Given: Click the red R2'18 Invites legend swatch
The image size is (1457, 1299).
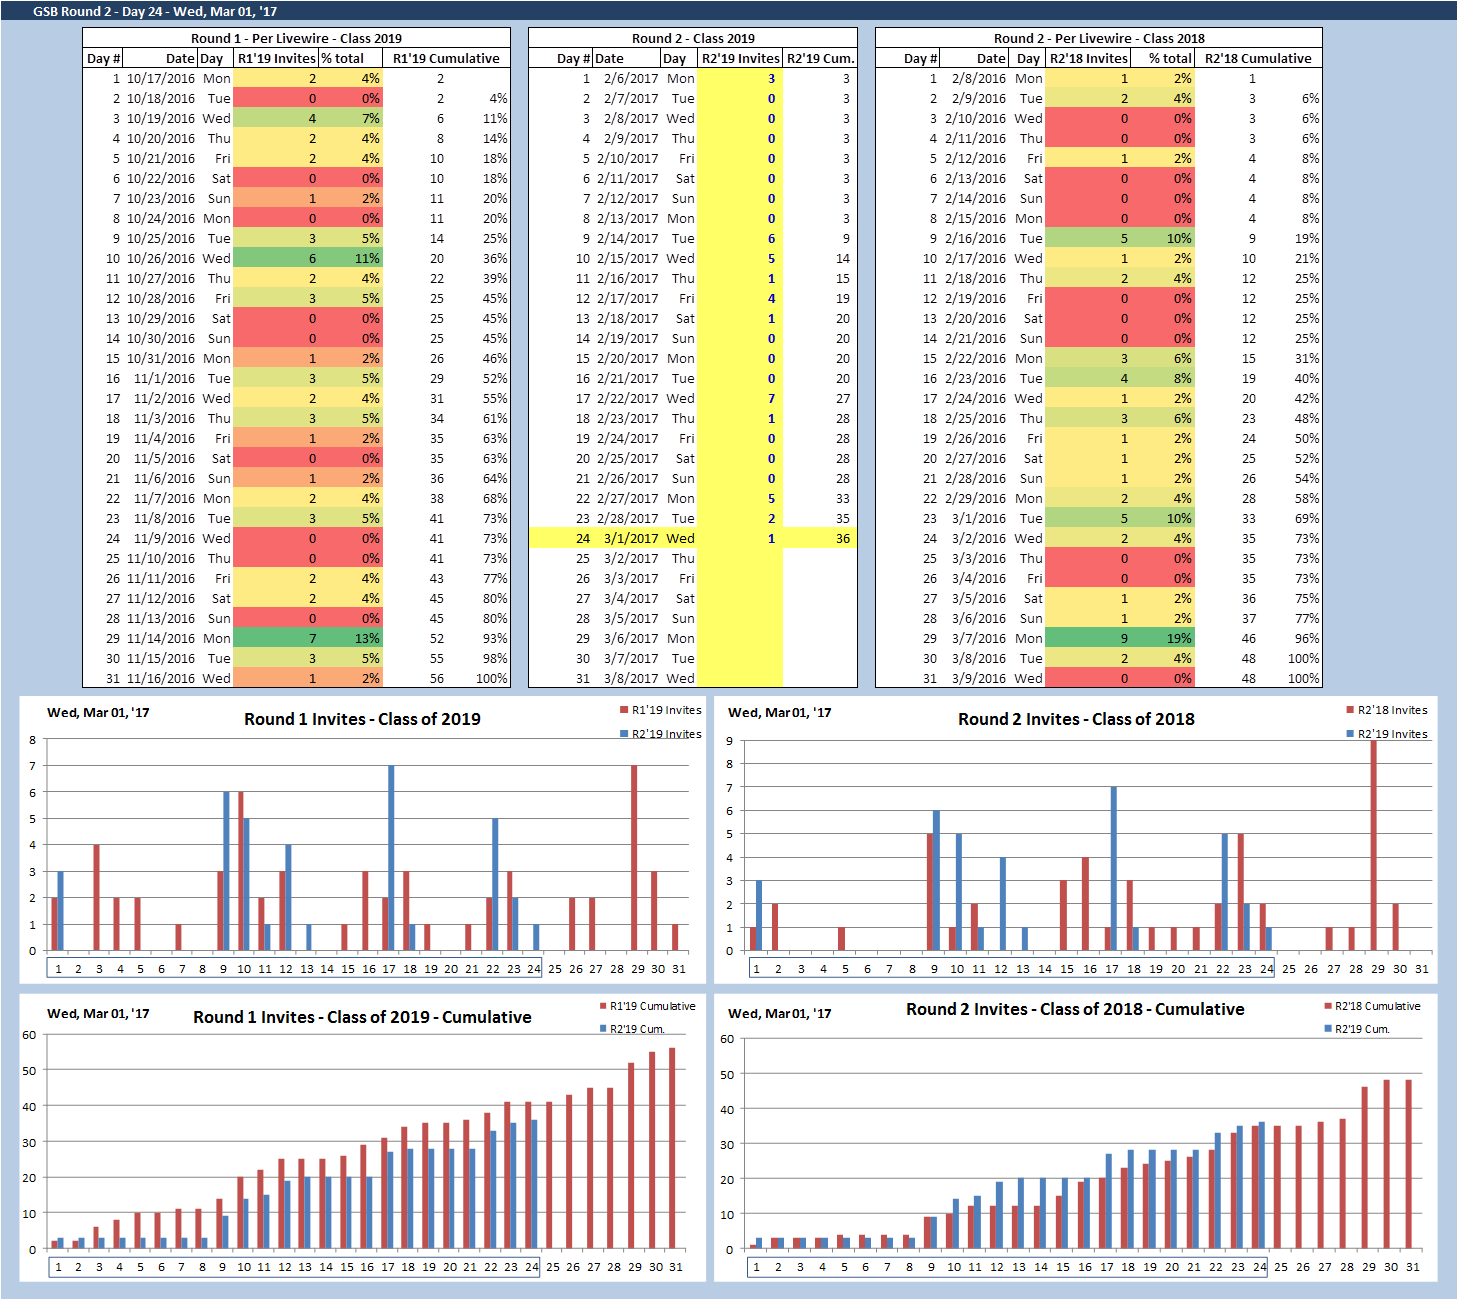Looking at the screenshot, I should coord(1350,711).
